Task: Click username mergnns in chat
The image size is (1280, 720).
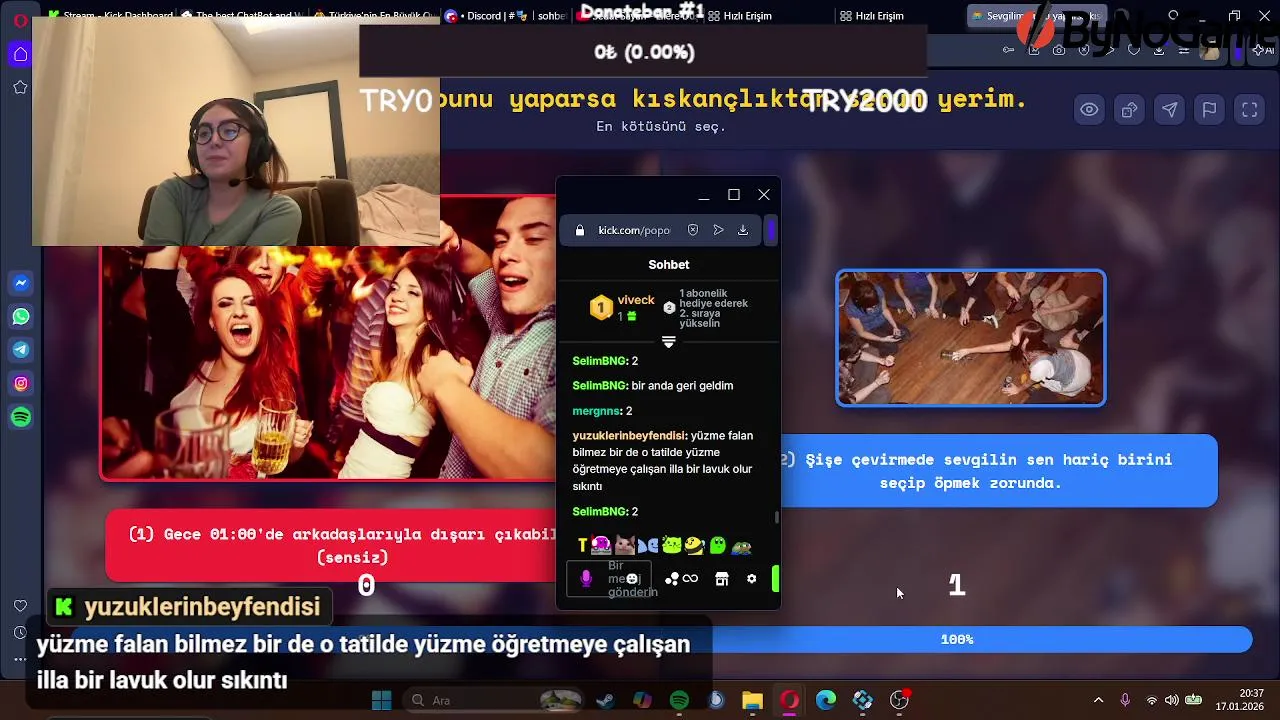Action: pyautogui.click(x=596, y=411)
